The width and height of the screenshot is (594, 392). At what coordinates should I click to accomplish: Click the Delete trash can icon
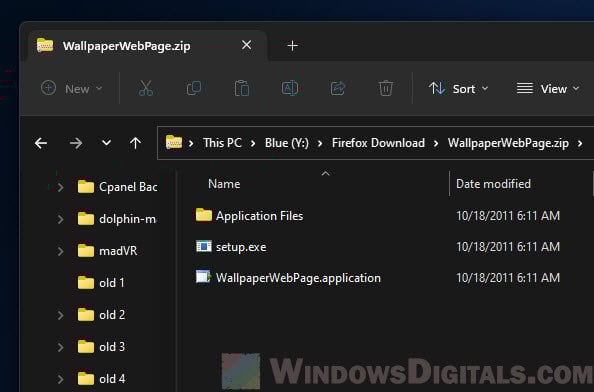(x=386, y=88)
